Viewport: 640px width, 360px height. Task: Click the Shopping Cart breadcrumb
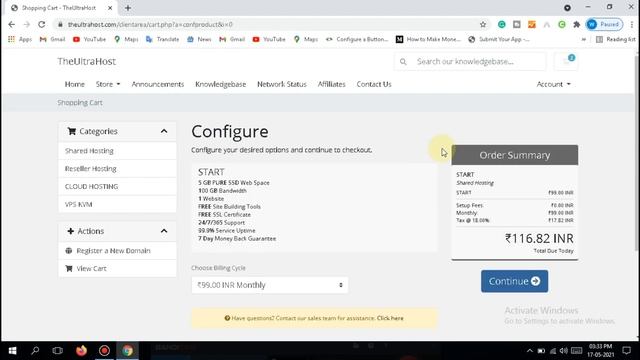tap(80, 102)
